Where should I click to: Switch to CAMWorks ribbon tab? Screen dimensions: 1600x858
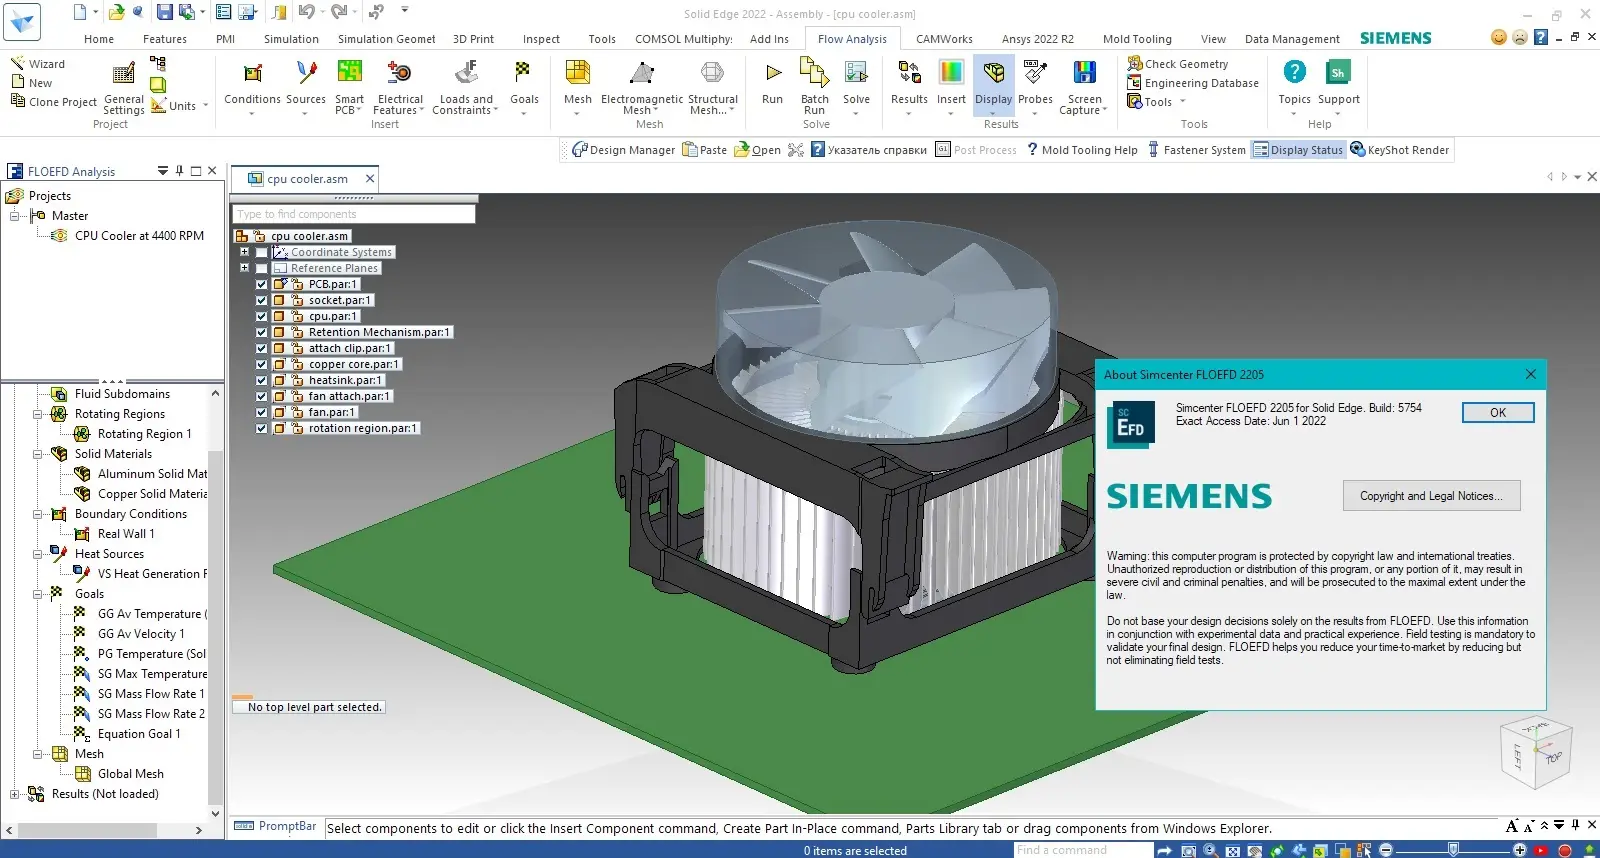(x=944, y=39)
